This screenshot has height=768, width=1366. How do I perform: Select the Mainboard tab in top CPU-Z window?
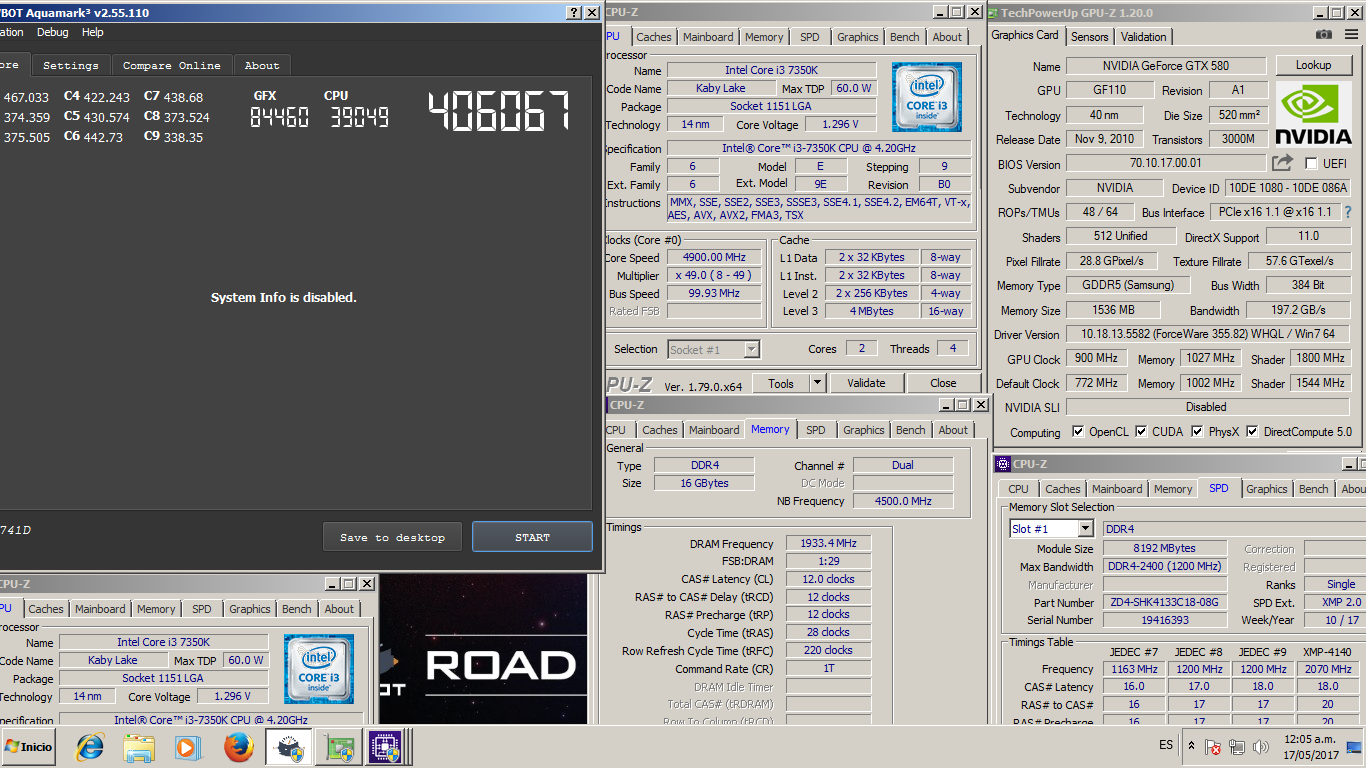coord(708,37)
